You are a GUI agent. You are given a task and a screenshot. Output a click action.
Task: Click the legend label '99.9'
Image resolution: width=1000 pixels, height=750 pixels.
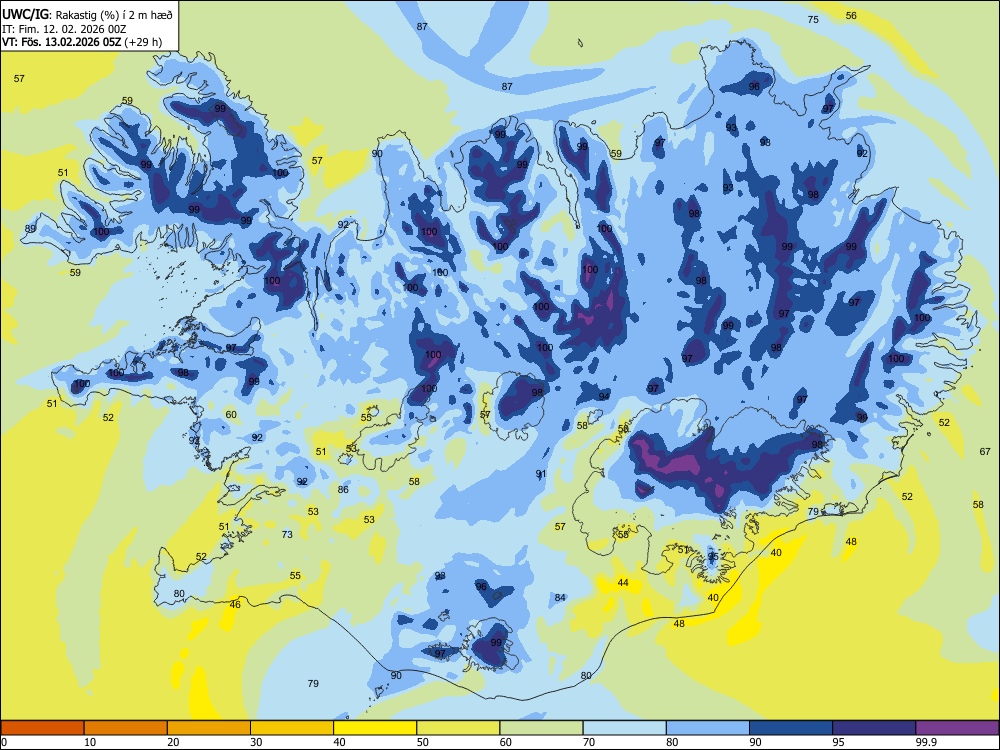coord(925,742)
